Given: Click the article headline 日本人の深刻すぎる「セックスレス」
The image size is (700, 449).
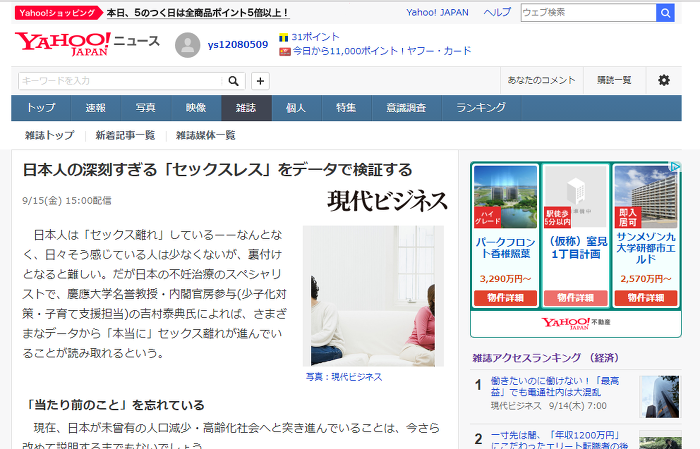Looking at the screenshot, I should click(x=217, y=170).
